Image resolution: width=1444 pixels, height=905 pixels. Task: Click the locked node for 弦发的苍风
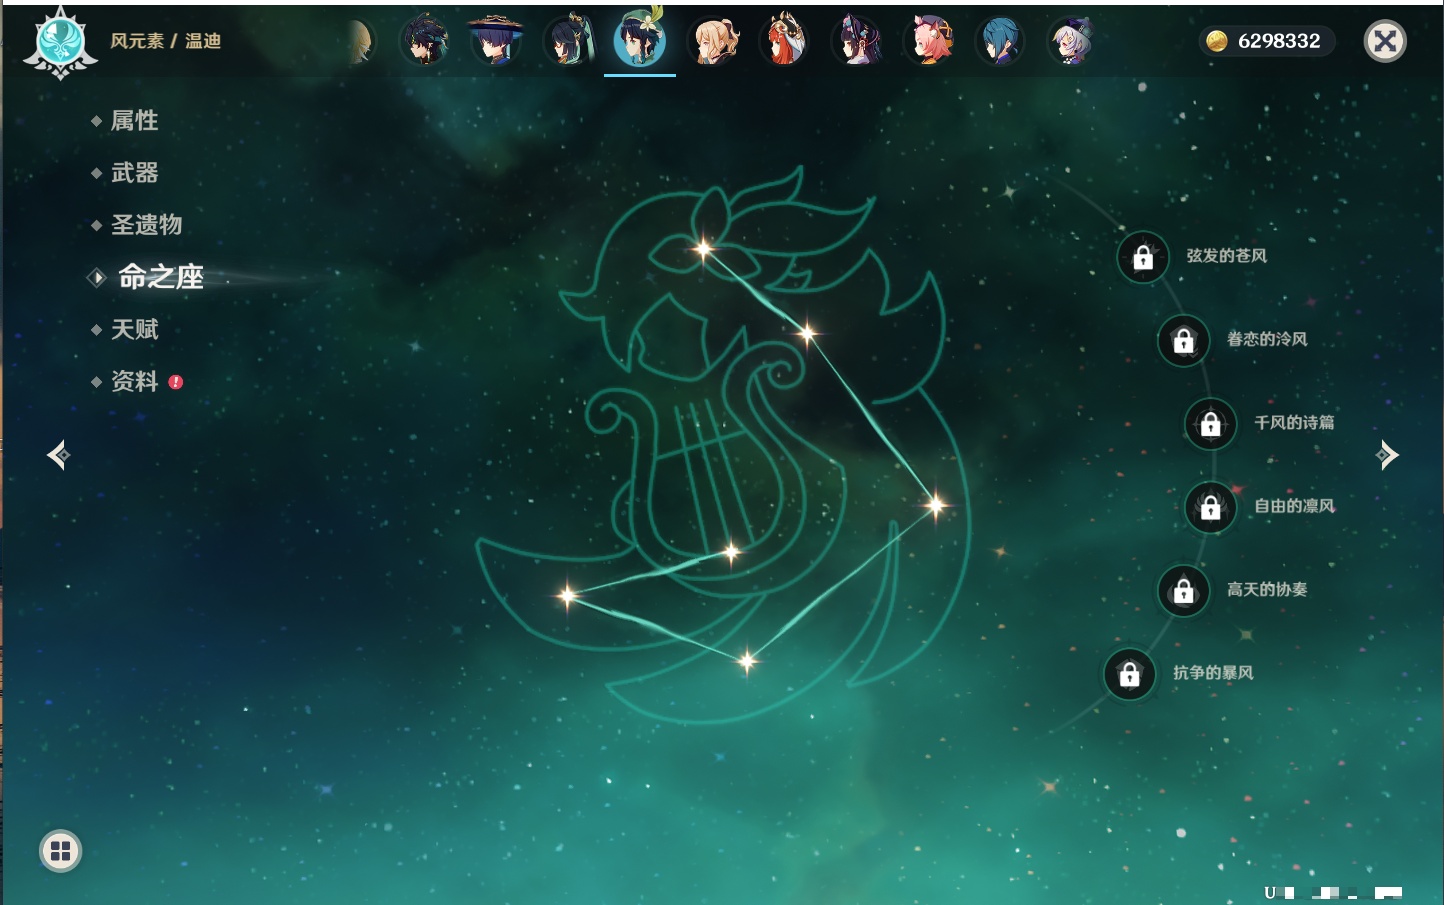coord(1143,257)
